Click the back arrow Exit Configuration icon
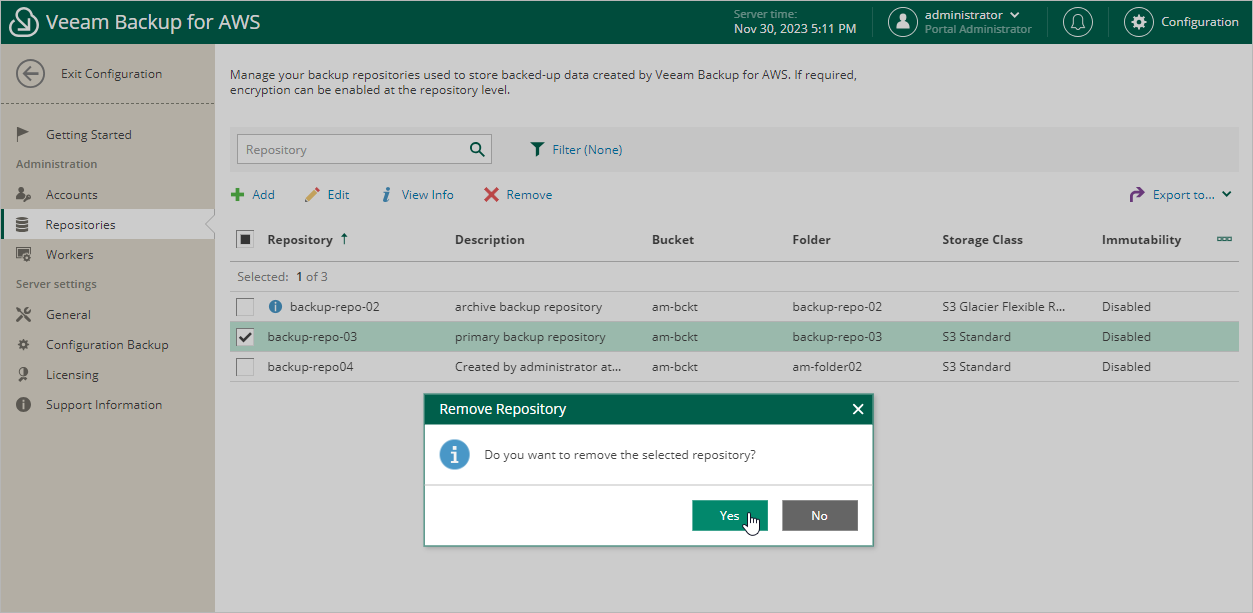The image size is (1253, 613). 31,74
